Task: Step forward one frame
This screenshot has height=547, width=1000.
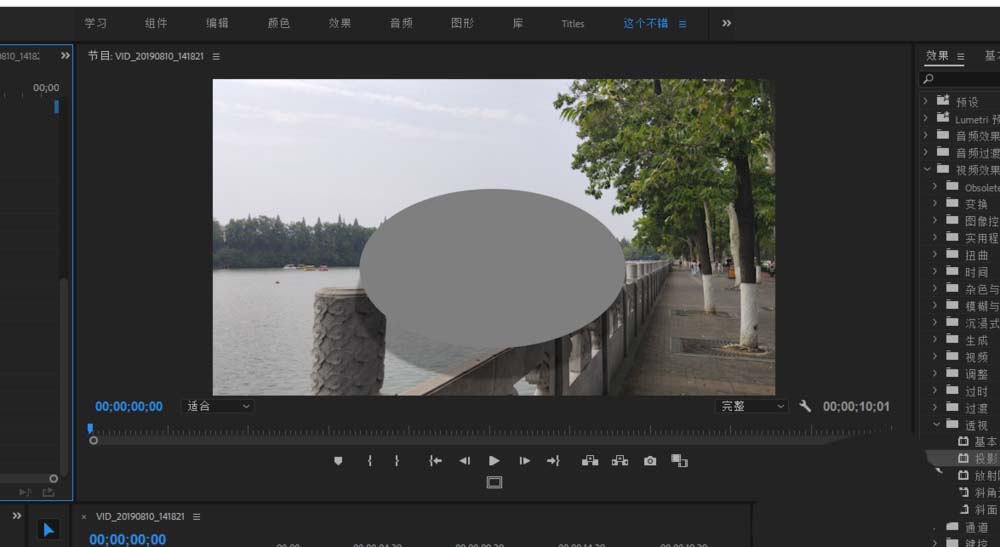Action: tap(524, 461)
